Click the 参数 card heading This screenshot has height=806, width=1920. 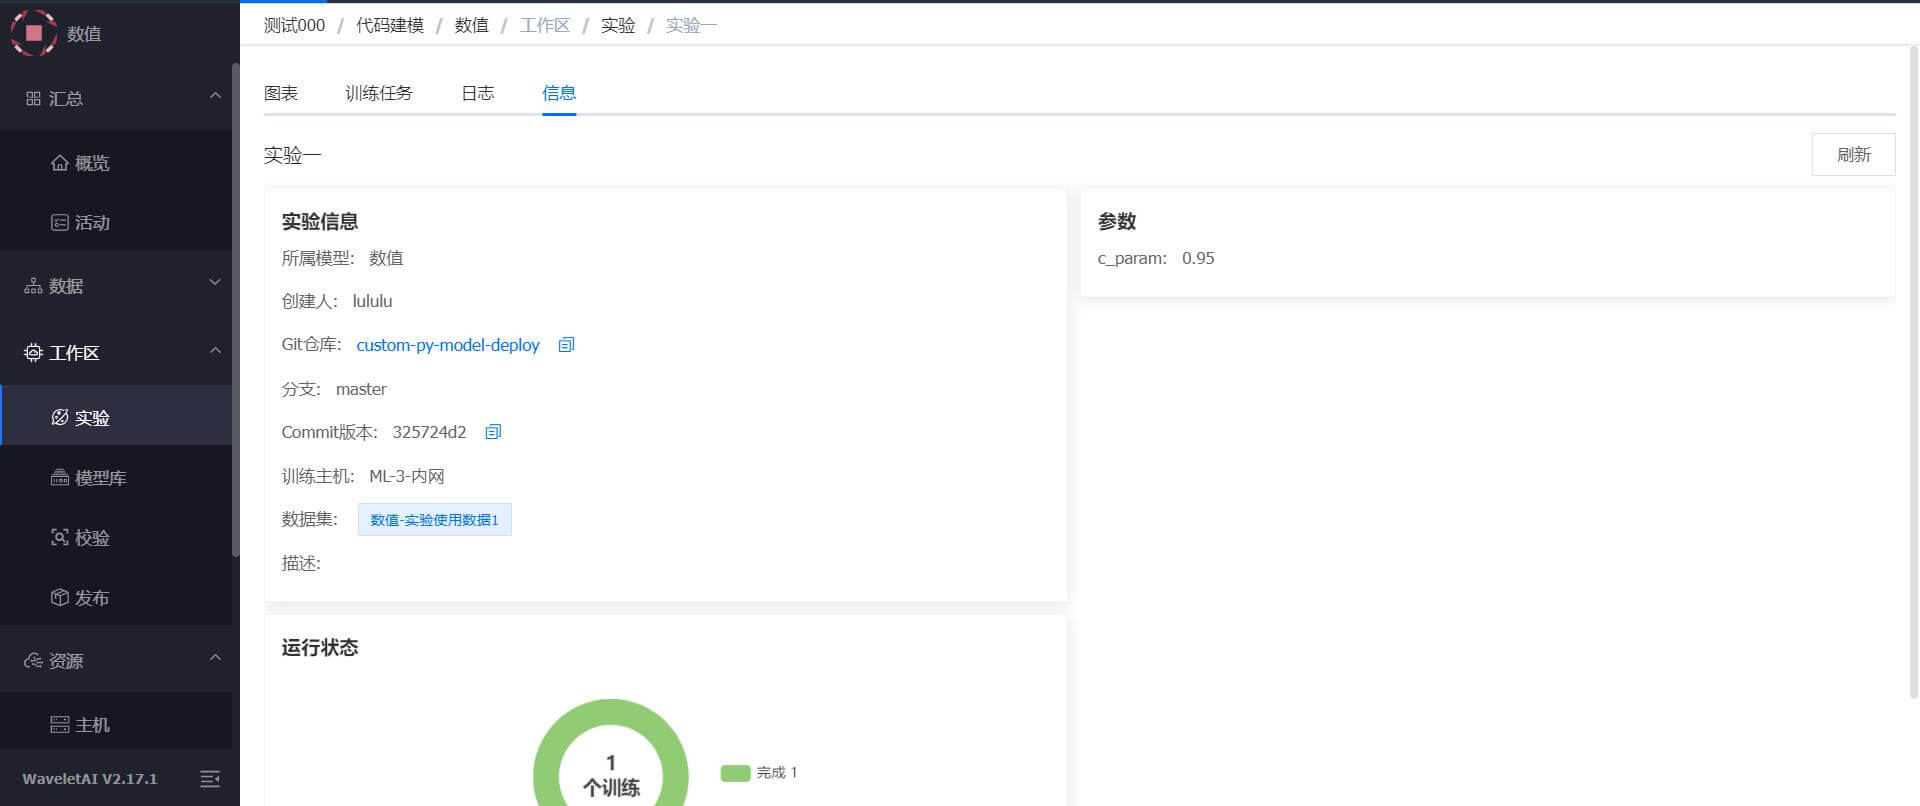1117,222
